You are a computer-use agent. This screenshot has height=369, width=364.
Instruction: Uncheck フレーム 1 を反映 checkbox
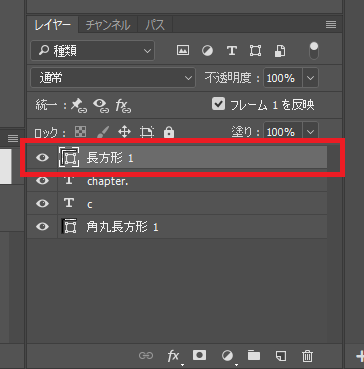coord(218,104)
